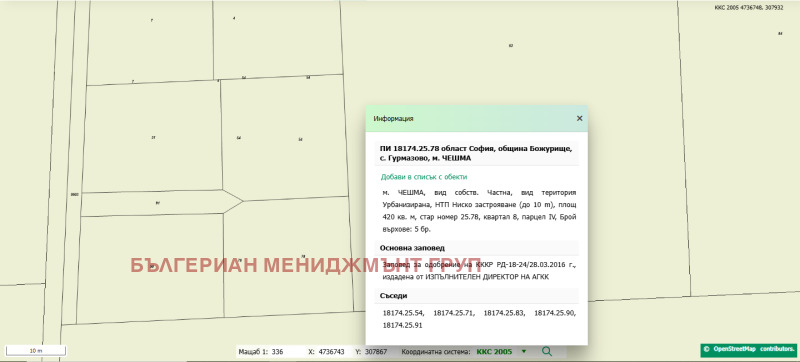Click the X coordinate field 4736743
This screenshot has height=362, width=800.
pyautogui.click(x=332, y=352)
